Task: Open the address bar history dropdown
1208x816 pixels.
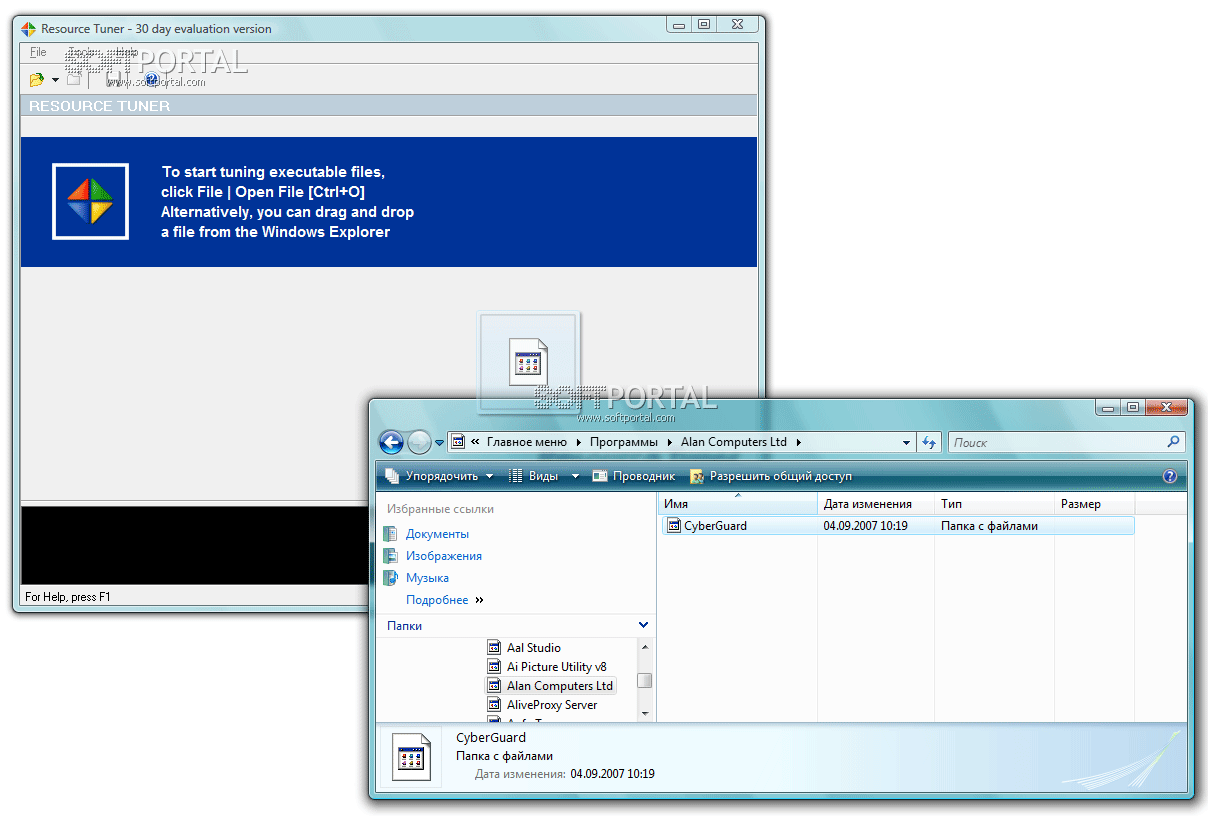Action: [x=907, y=442]
